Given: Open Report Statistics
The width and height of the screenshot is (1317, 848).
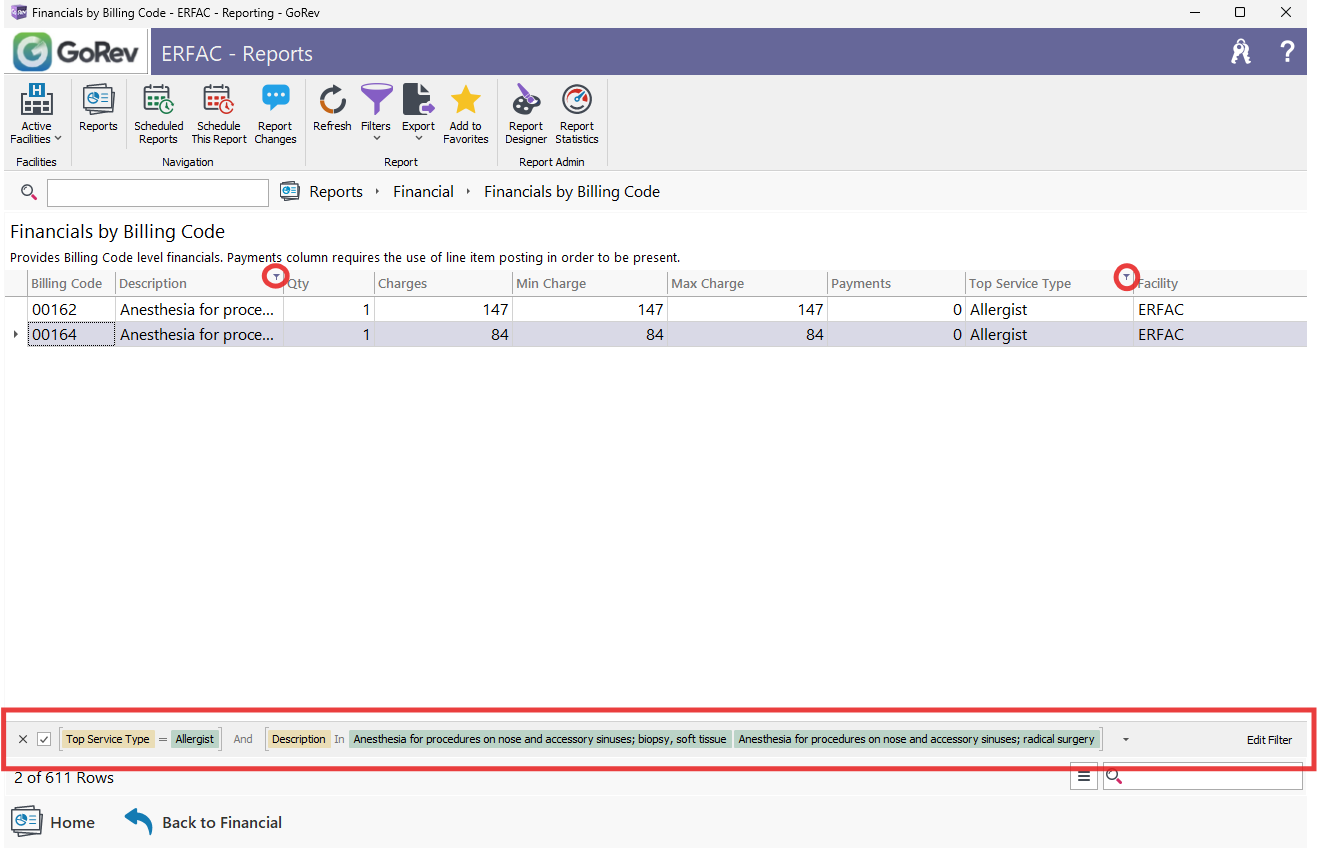Looking at the screenshot, I should [577, 115].
